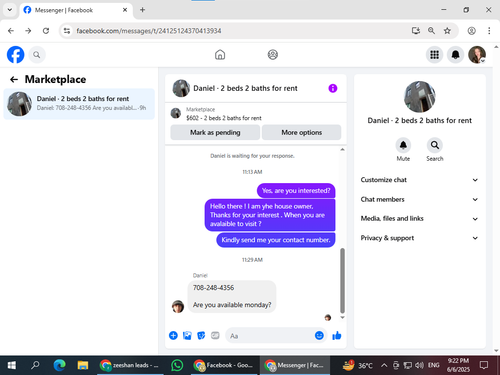Close the Messenger browser tab
Viewport: 500px width, 375px height.
pyautogui.click(x=125, y=10)
